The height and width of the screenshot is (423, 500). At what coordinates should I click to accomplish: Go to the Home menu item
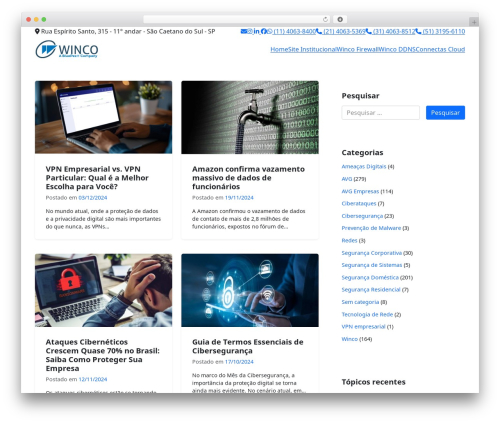[279, 49]
